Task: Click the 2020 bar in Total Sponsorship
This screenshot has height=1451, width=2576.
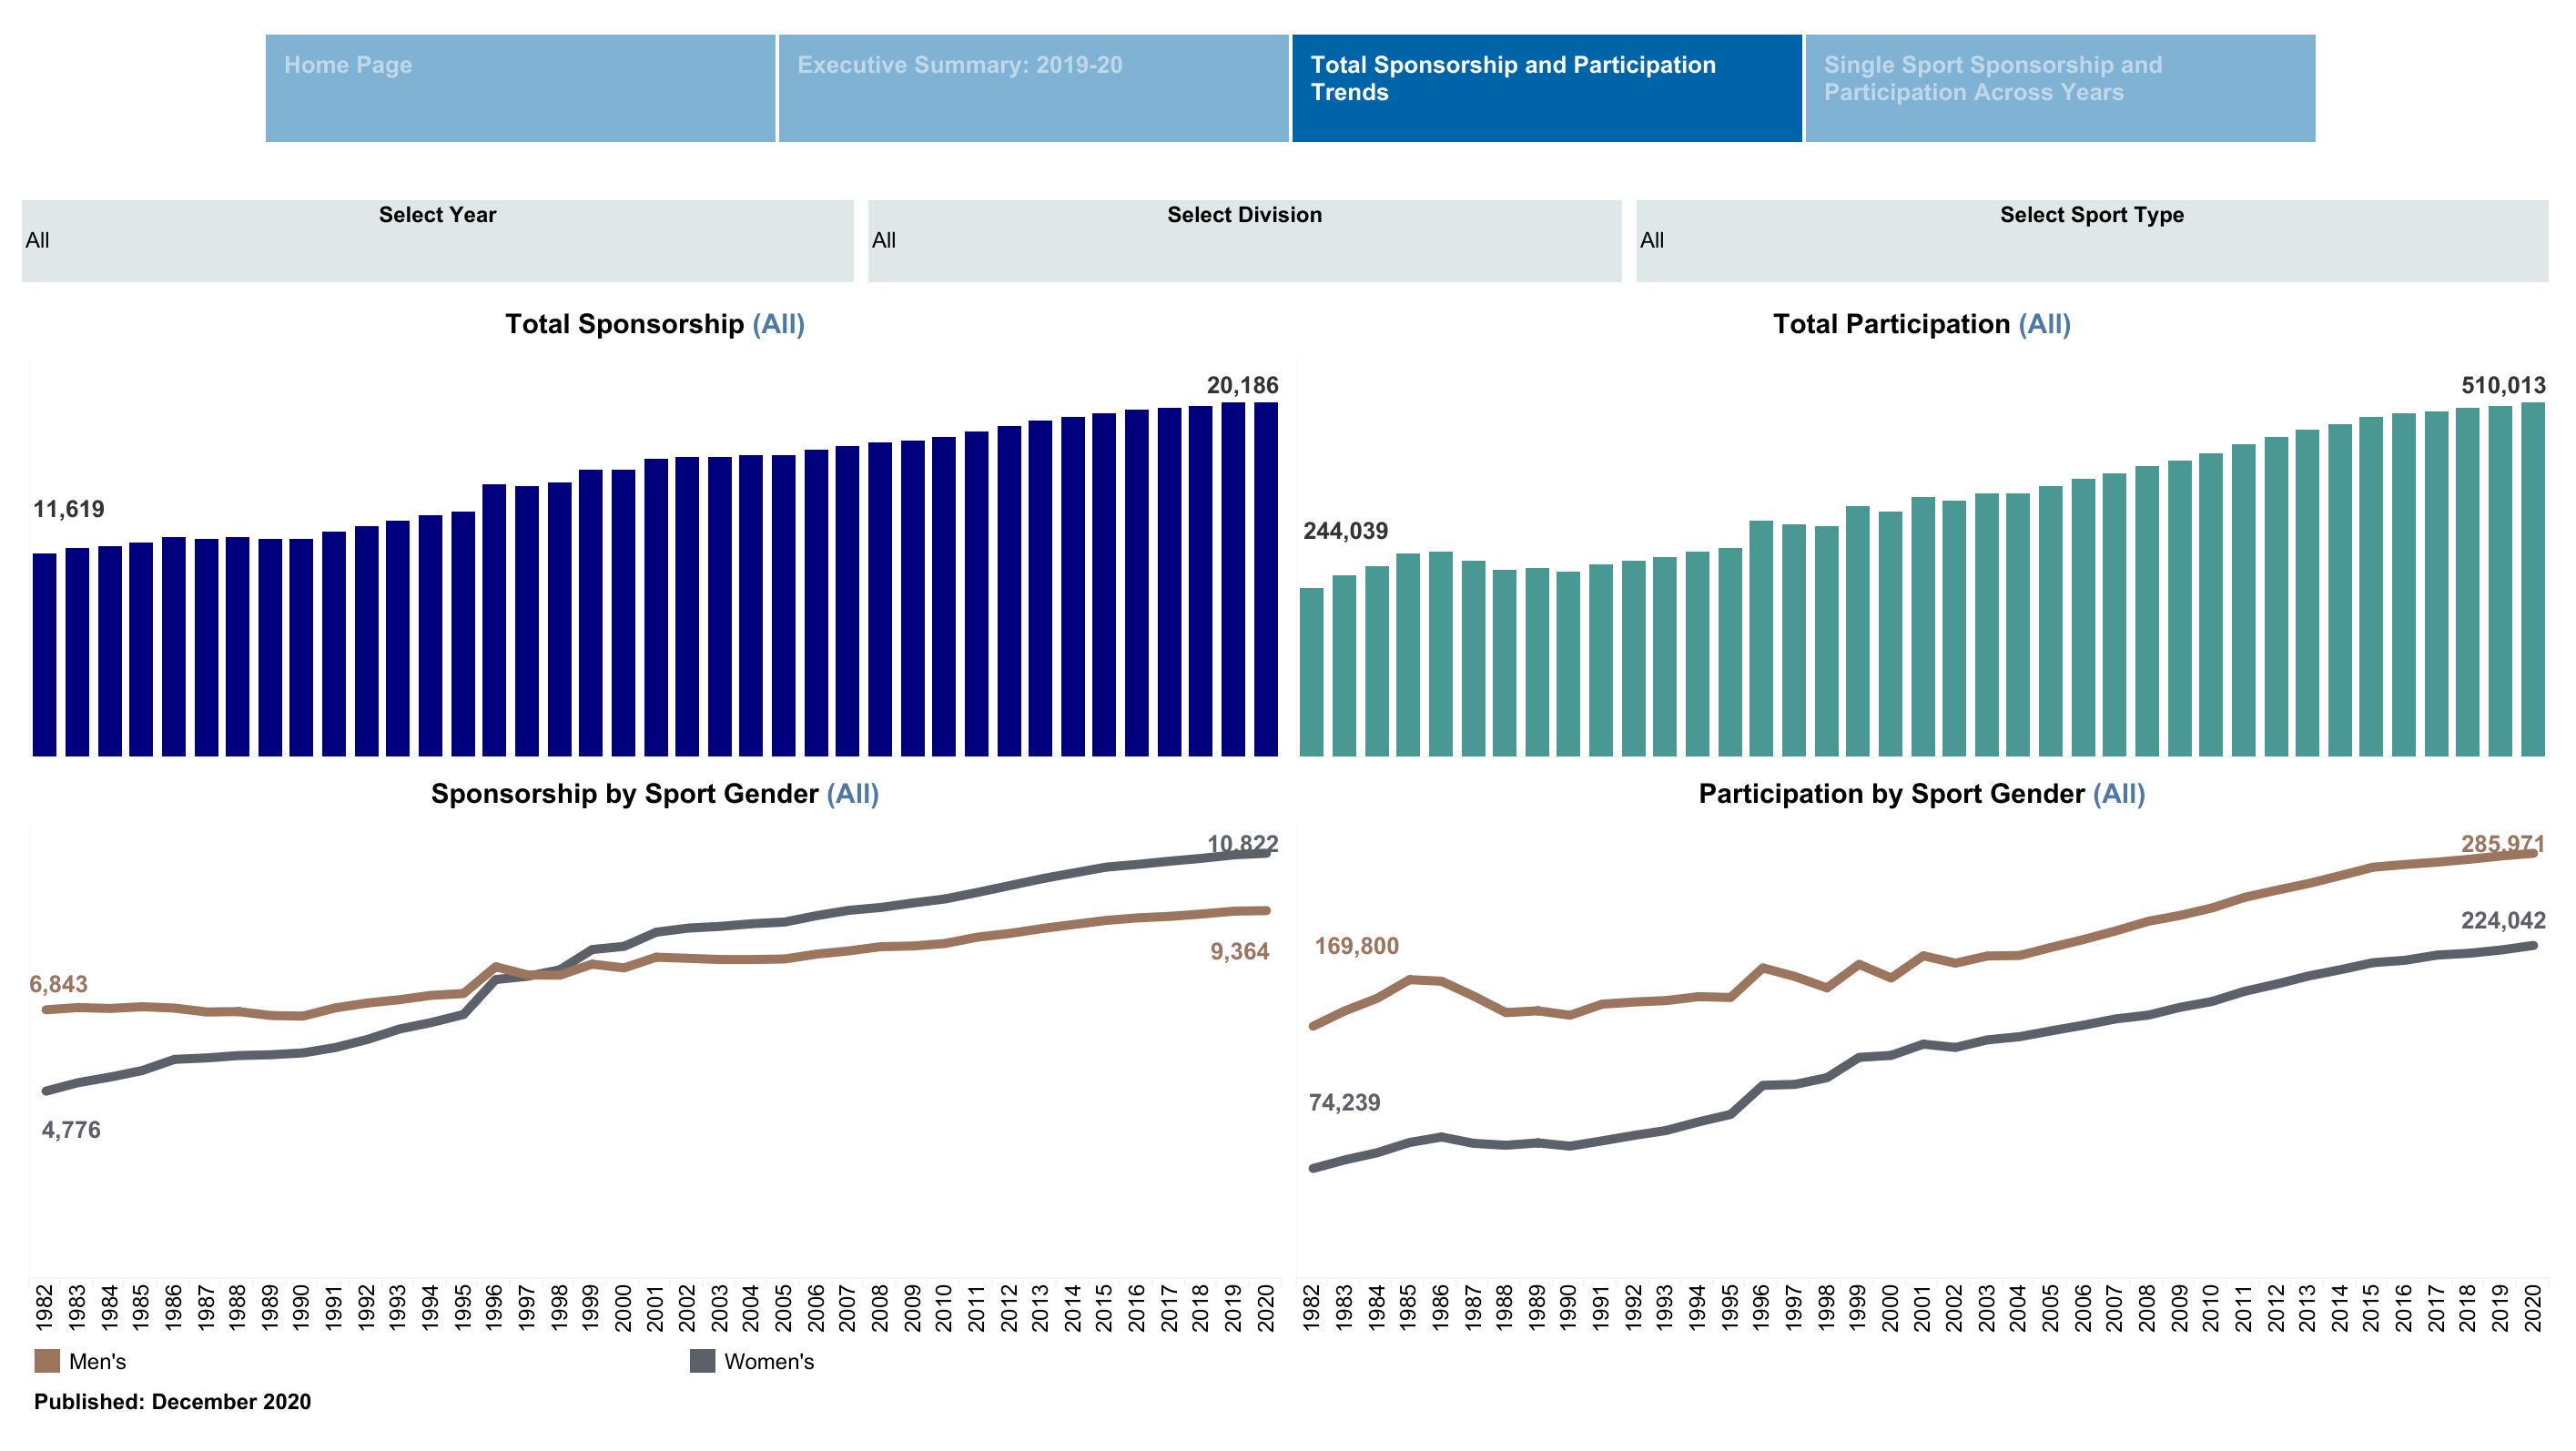Action: click(1265, 580)
